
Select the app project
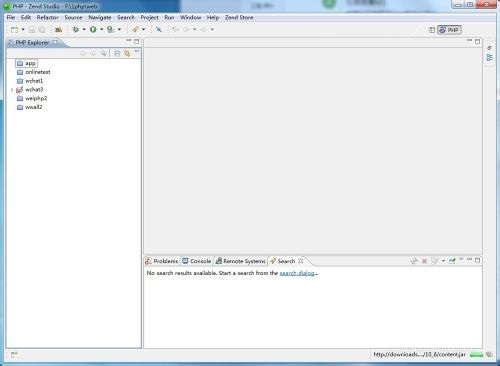tap(26, 63)
